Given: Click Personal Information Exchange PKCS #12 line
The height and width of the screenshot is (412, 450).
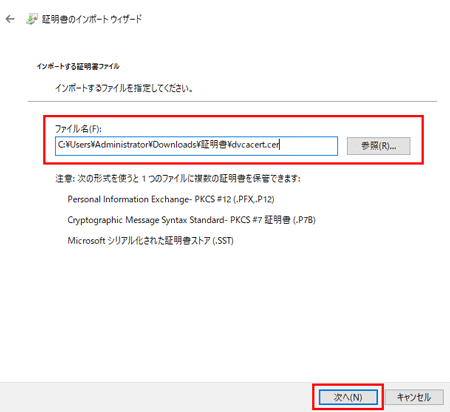Looking at the screenshot, I should 171,199.
